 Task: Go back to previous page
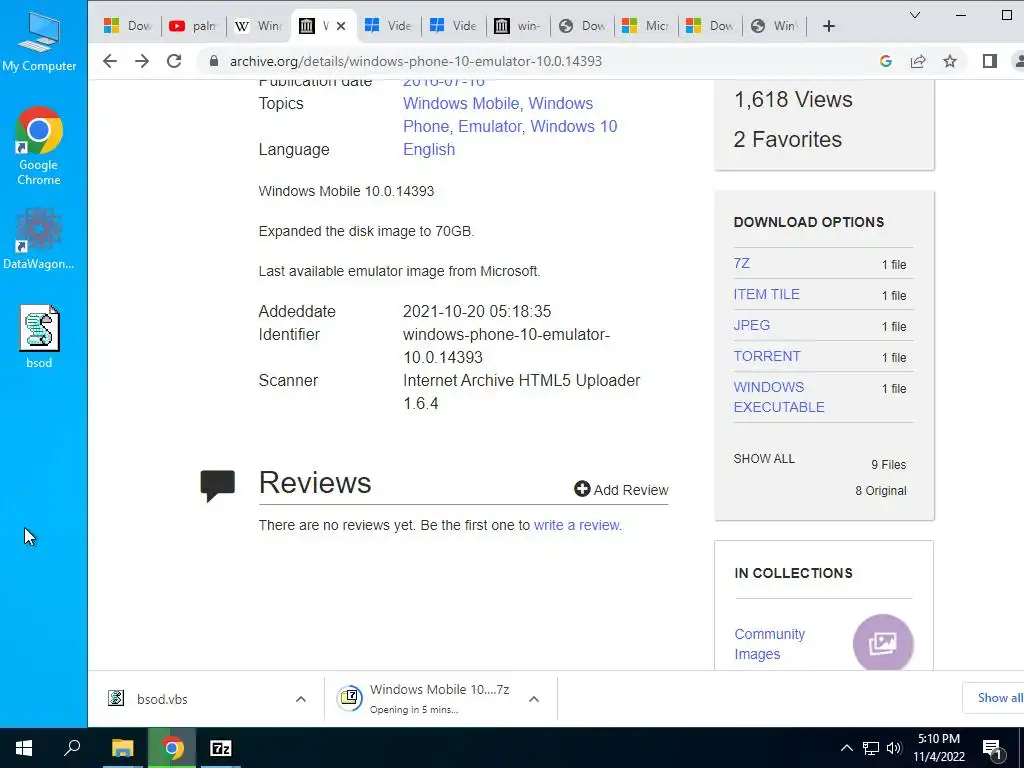110,61
